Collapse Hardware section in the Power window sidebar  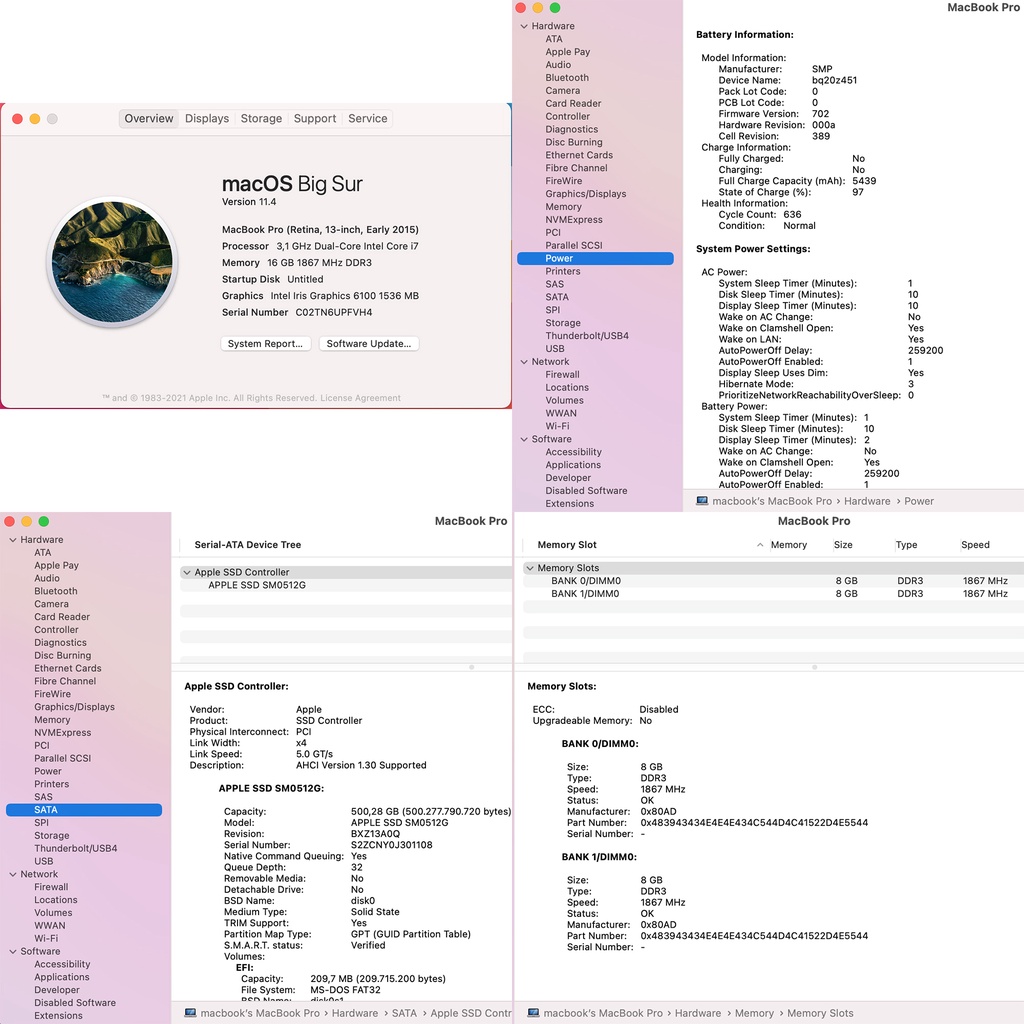[x=523, y=26]
